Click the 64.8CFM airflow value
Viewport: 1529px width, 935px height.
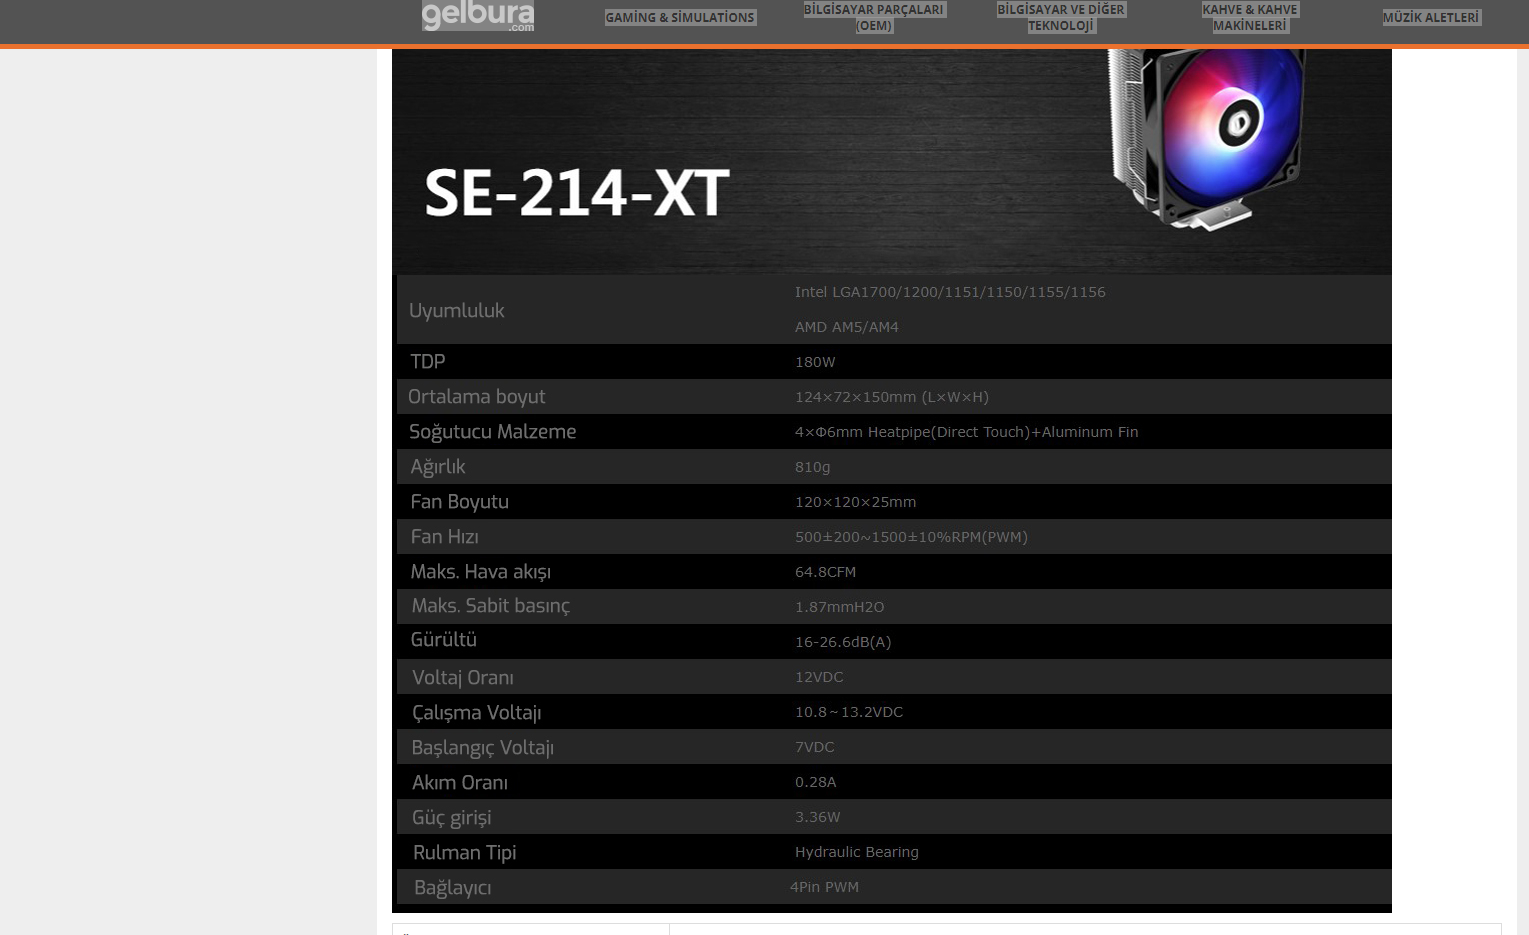826,572
